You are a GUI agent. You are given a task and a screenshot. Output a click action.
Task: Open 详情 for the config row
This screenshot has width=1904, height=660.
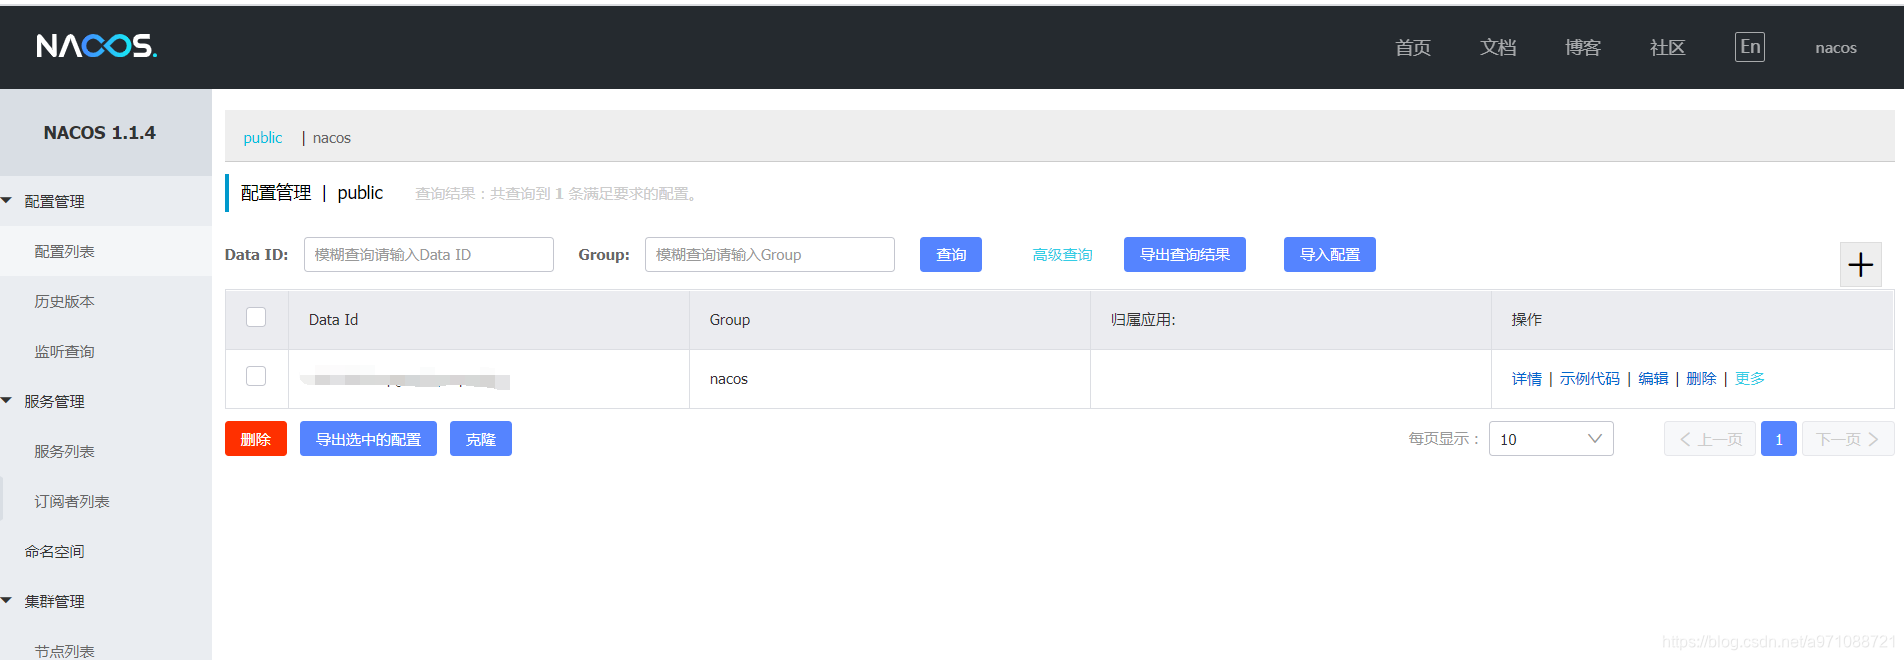tap(1526, 379)
